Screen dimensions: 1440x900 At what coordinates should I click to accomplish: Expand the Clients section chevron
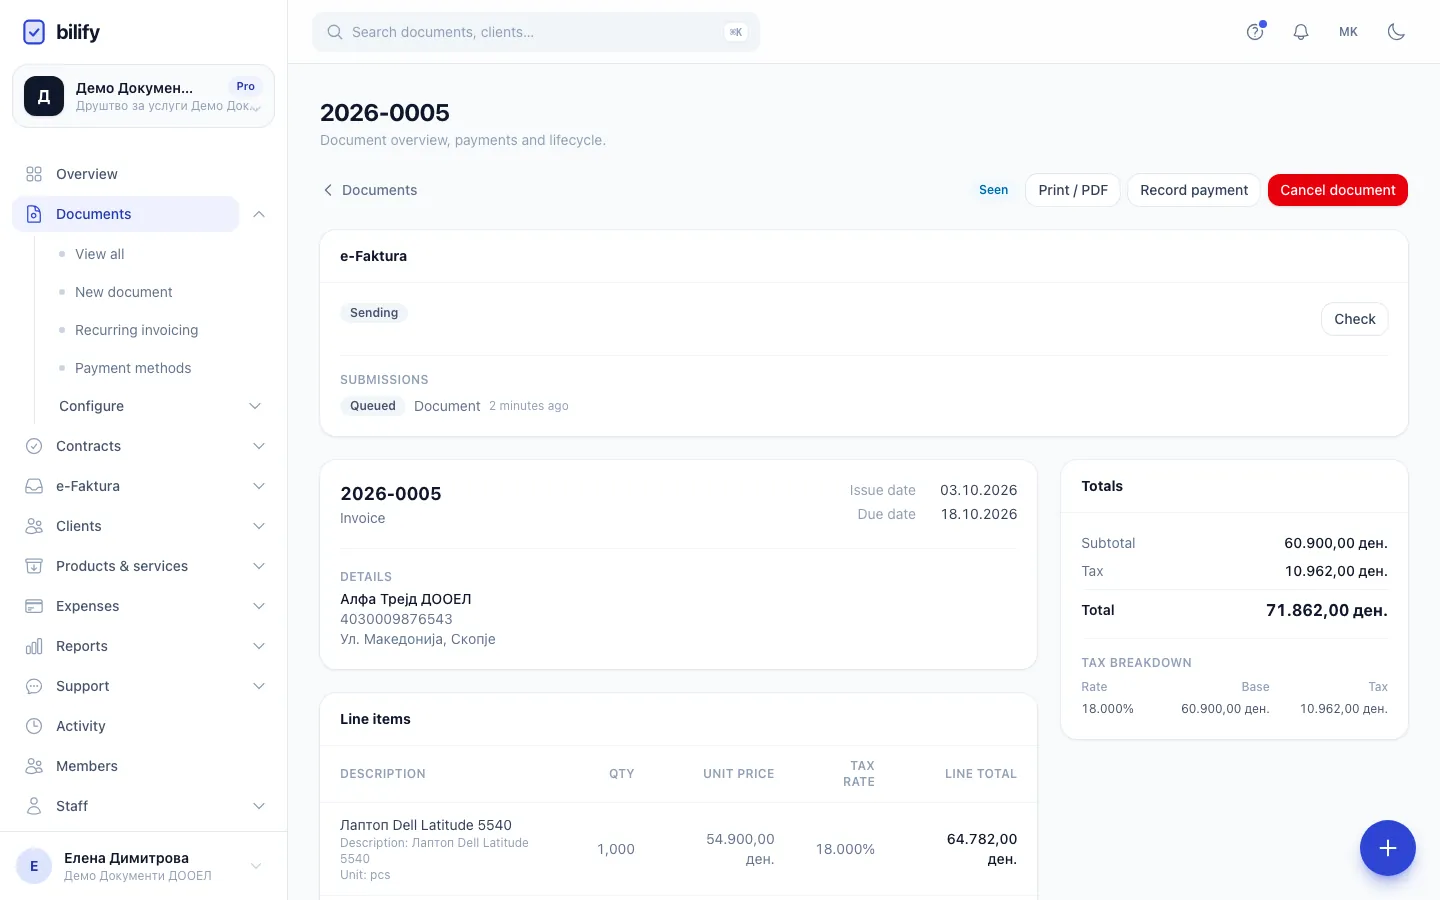[259, 526]
